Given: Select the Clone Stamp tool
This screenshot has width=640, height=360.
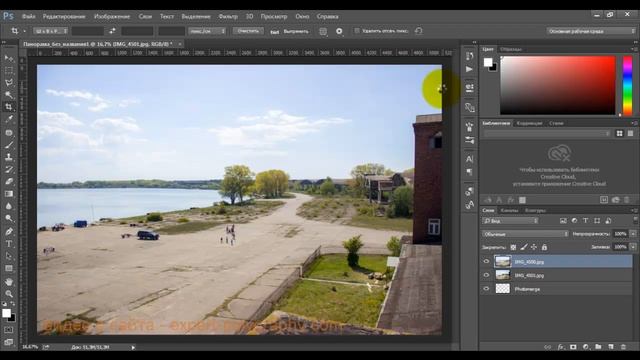Looking at the screenshot, I should [9, 157].
